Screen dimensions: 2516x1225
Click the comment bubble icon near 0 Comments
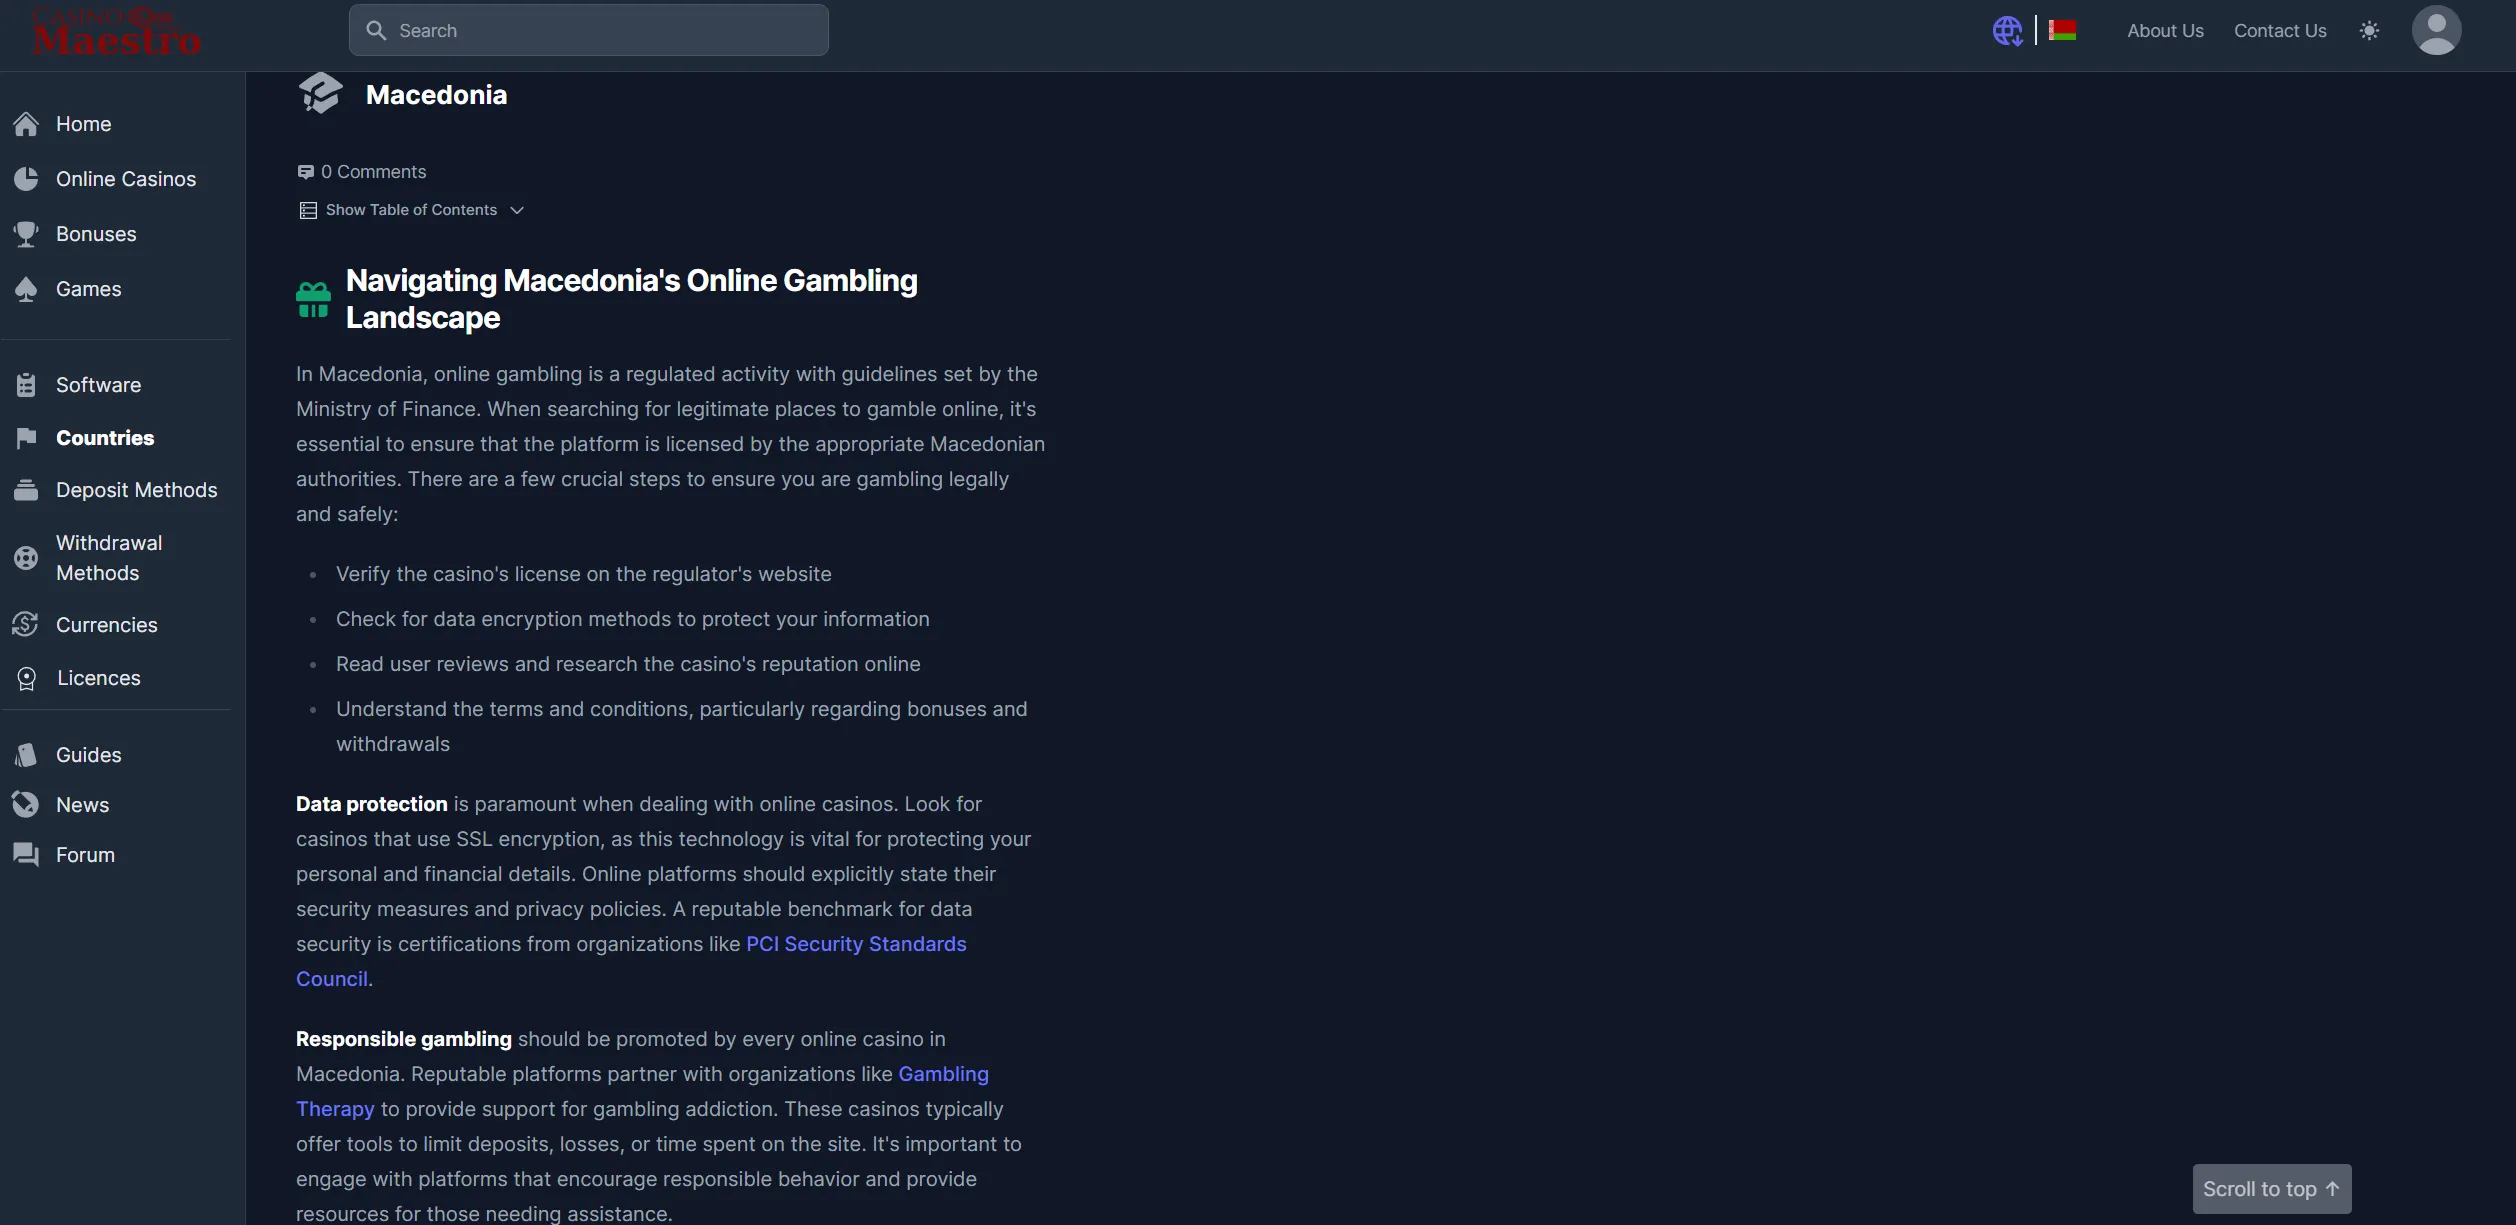pos(306,172)
